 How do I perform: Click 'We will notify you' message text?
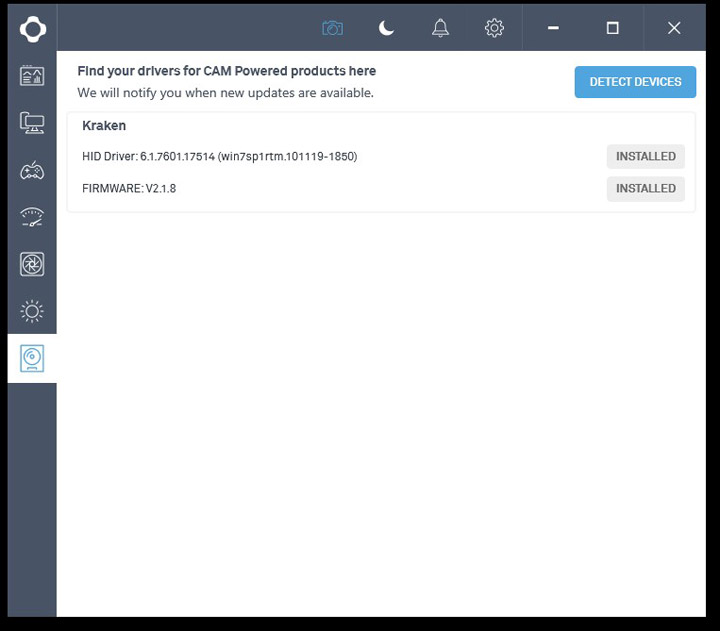coord(225,93)
